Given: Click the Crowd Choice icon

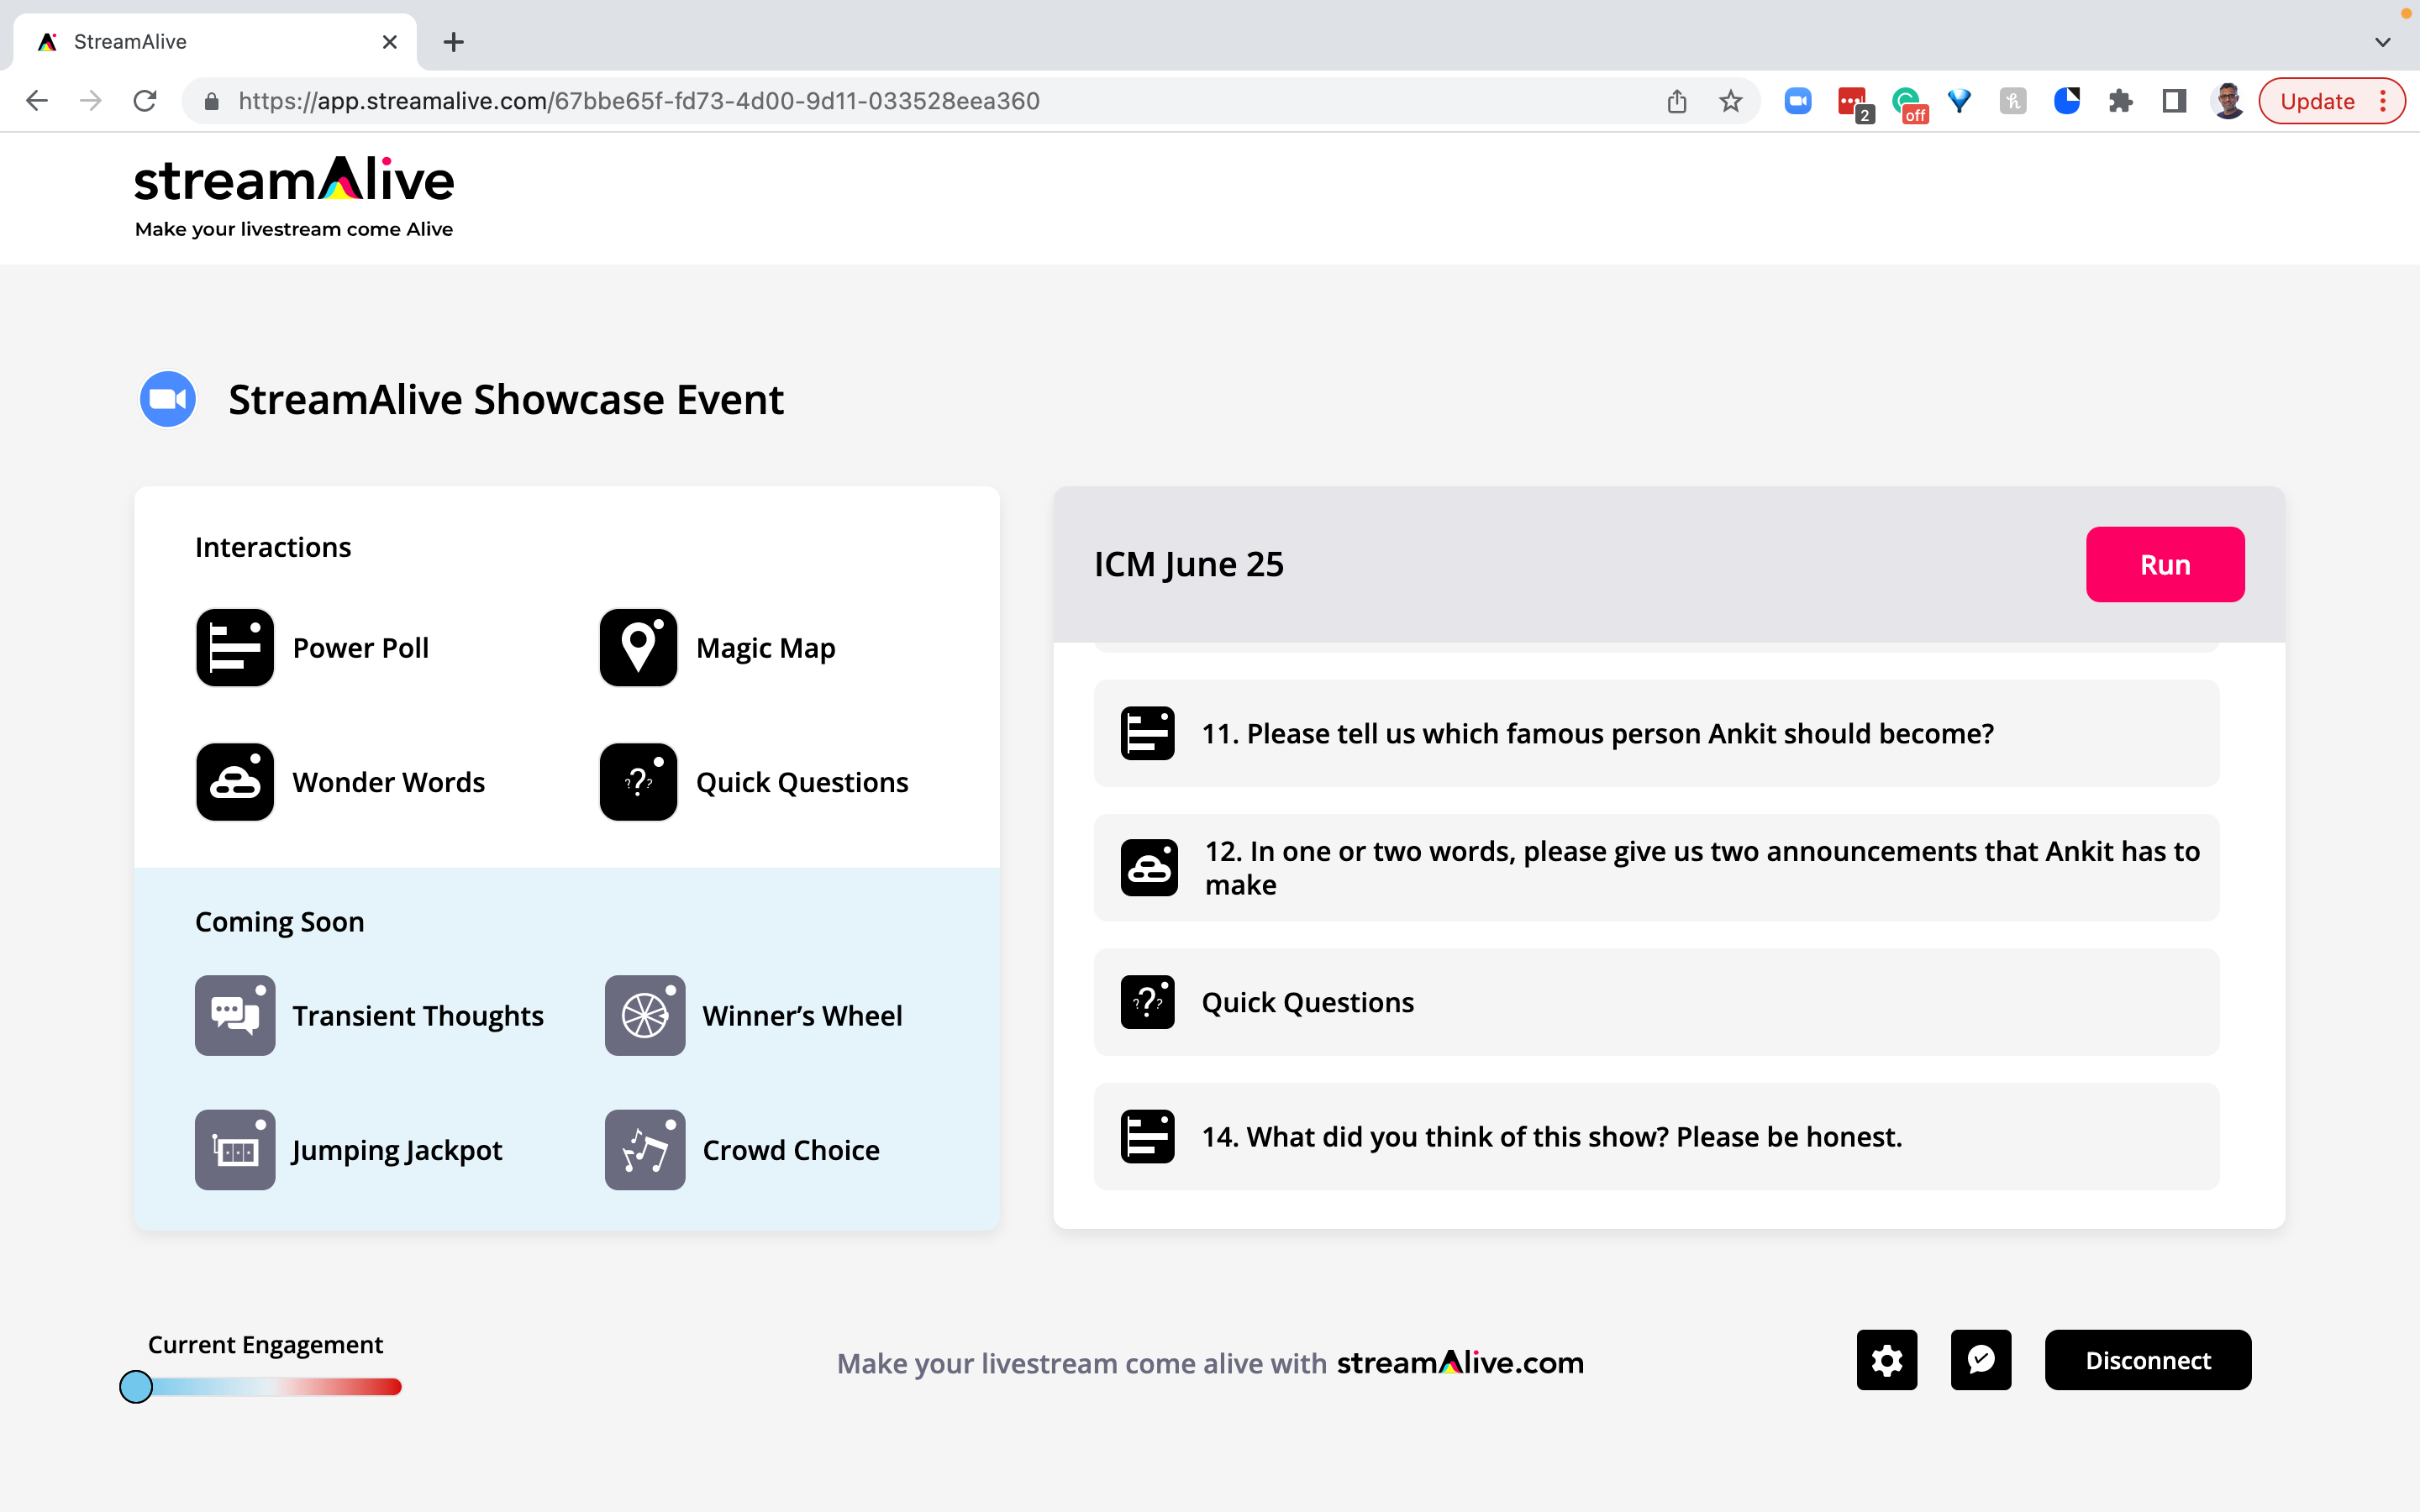Looking at the screenshot, I should click(x=645, y=1150).
